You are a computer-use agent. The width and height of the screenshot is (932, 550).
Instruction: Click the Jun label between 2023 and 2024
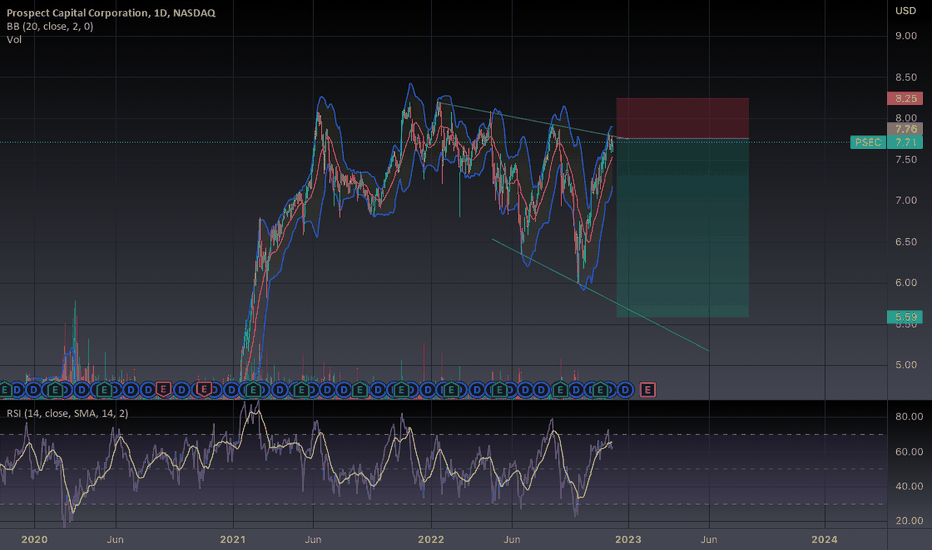tap(709, 539)
